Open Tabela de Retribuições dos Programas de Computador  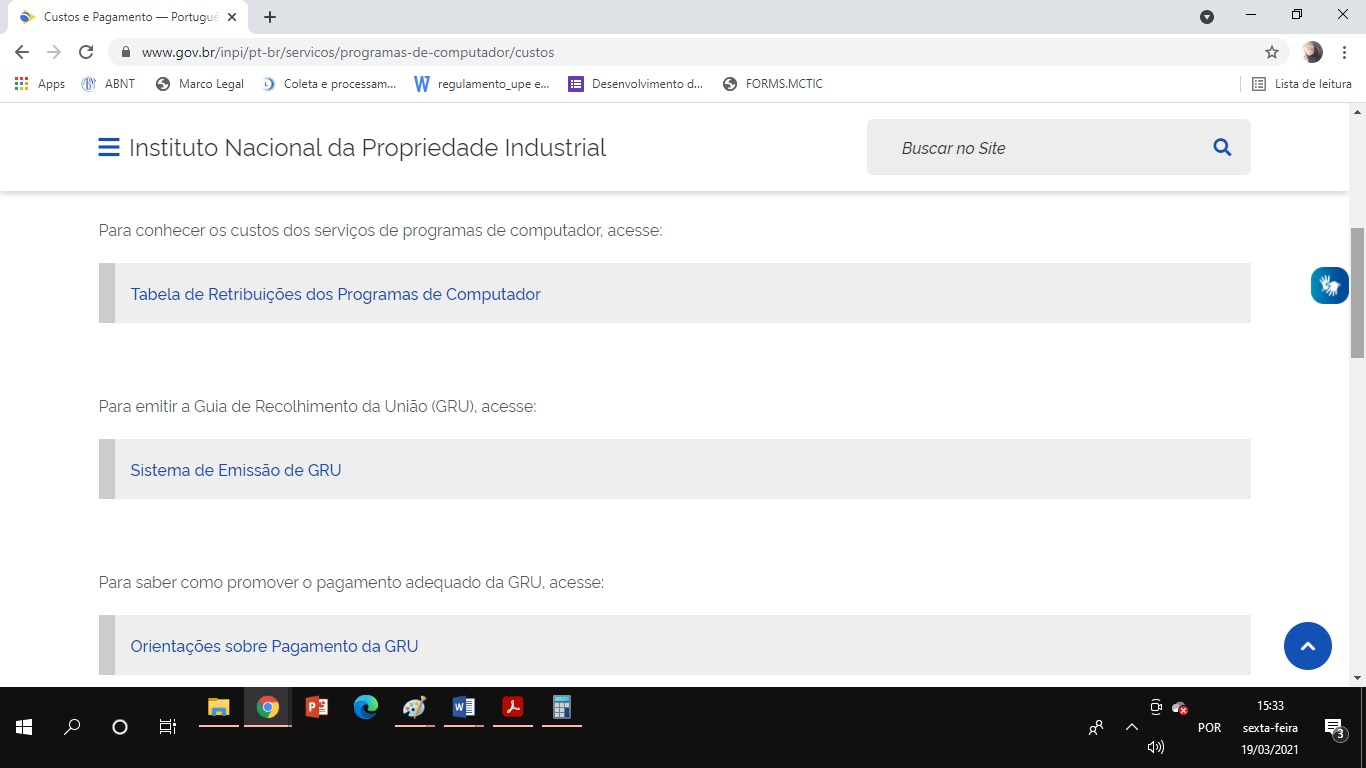[x=335, y=294]
